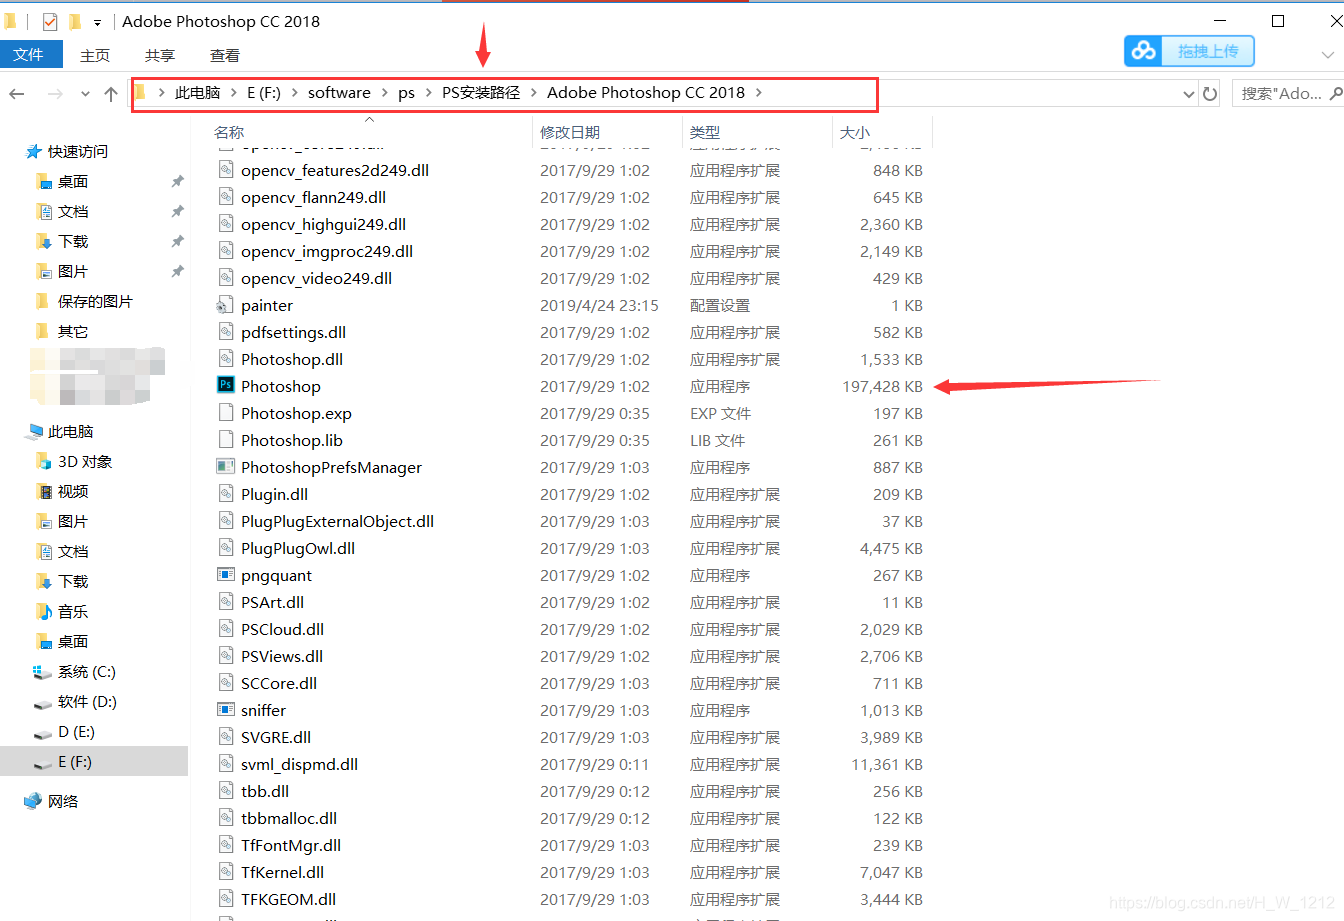The width and height of the screenshot is (1344, 921).
Task: Open the recent locations dropdown arrow
Action: (85, 93)
